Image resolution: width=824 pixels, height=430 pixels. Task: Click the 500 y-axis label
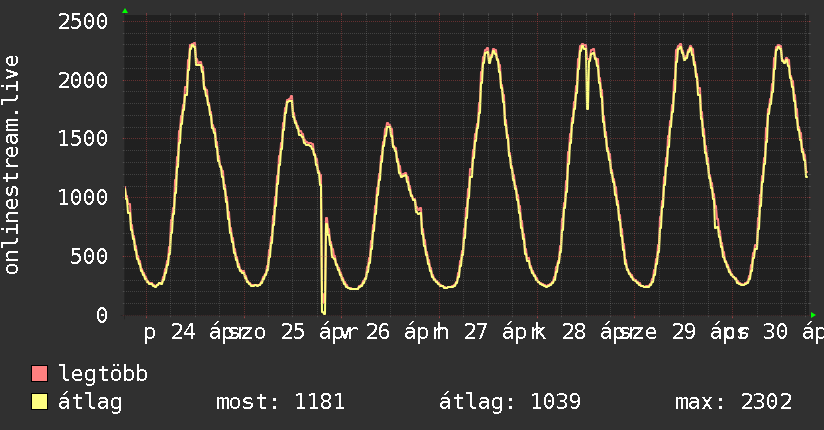point(90,256)
